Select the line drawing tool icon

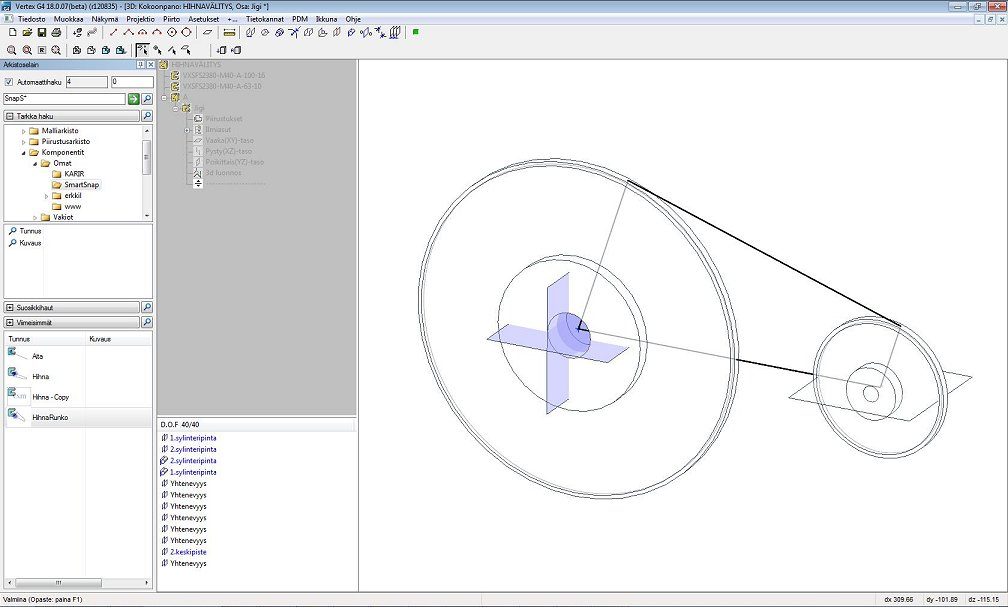pyautogui.click(x=113, y=33)
